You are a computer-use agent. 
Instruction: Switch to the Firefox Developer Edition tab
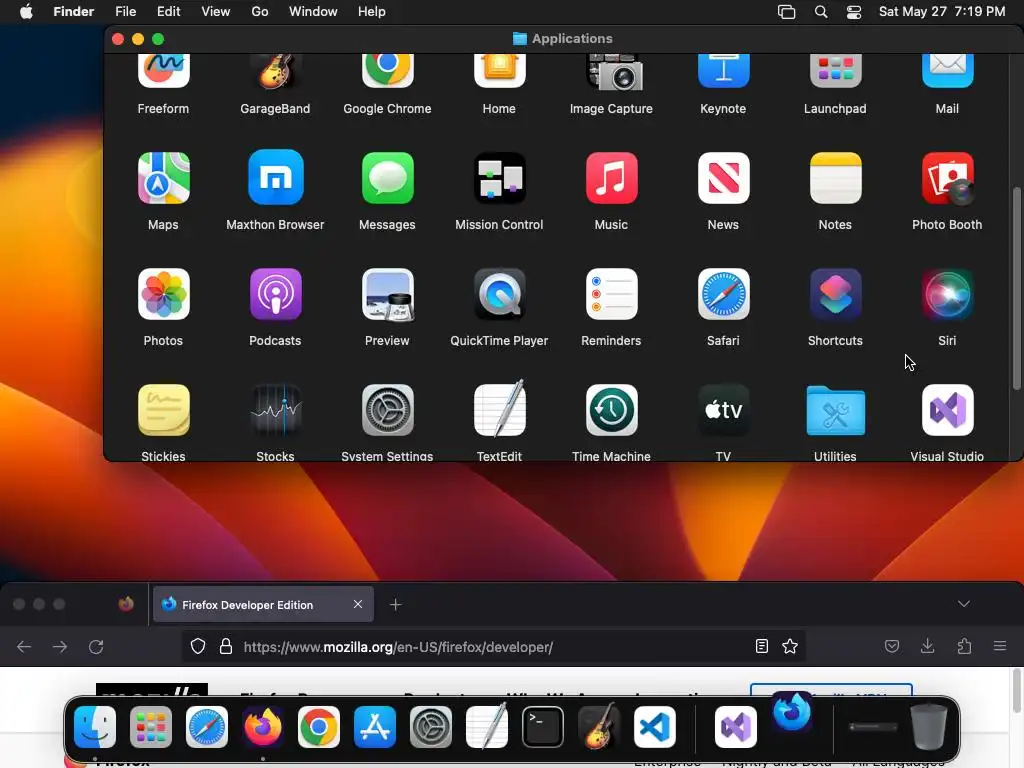(x=263, y=604)
